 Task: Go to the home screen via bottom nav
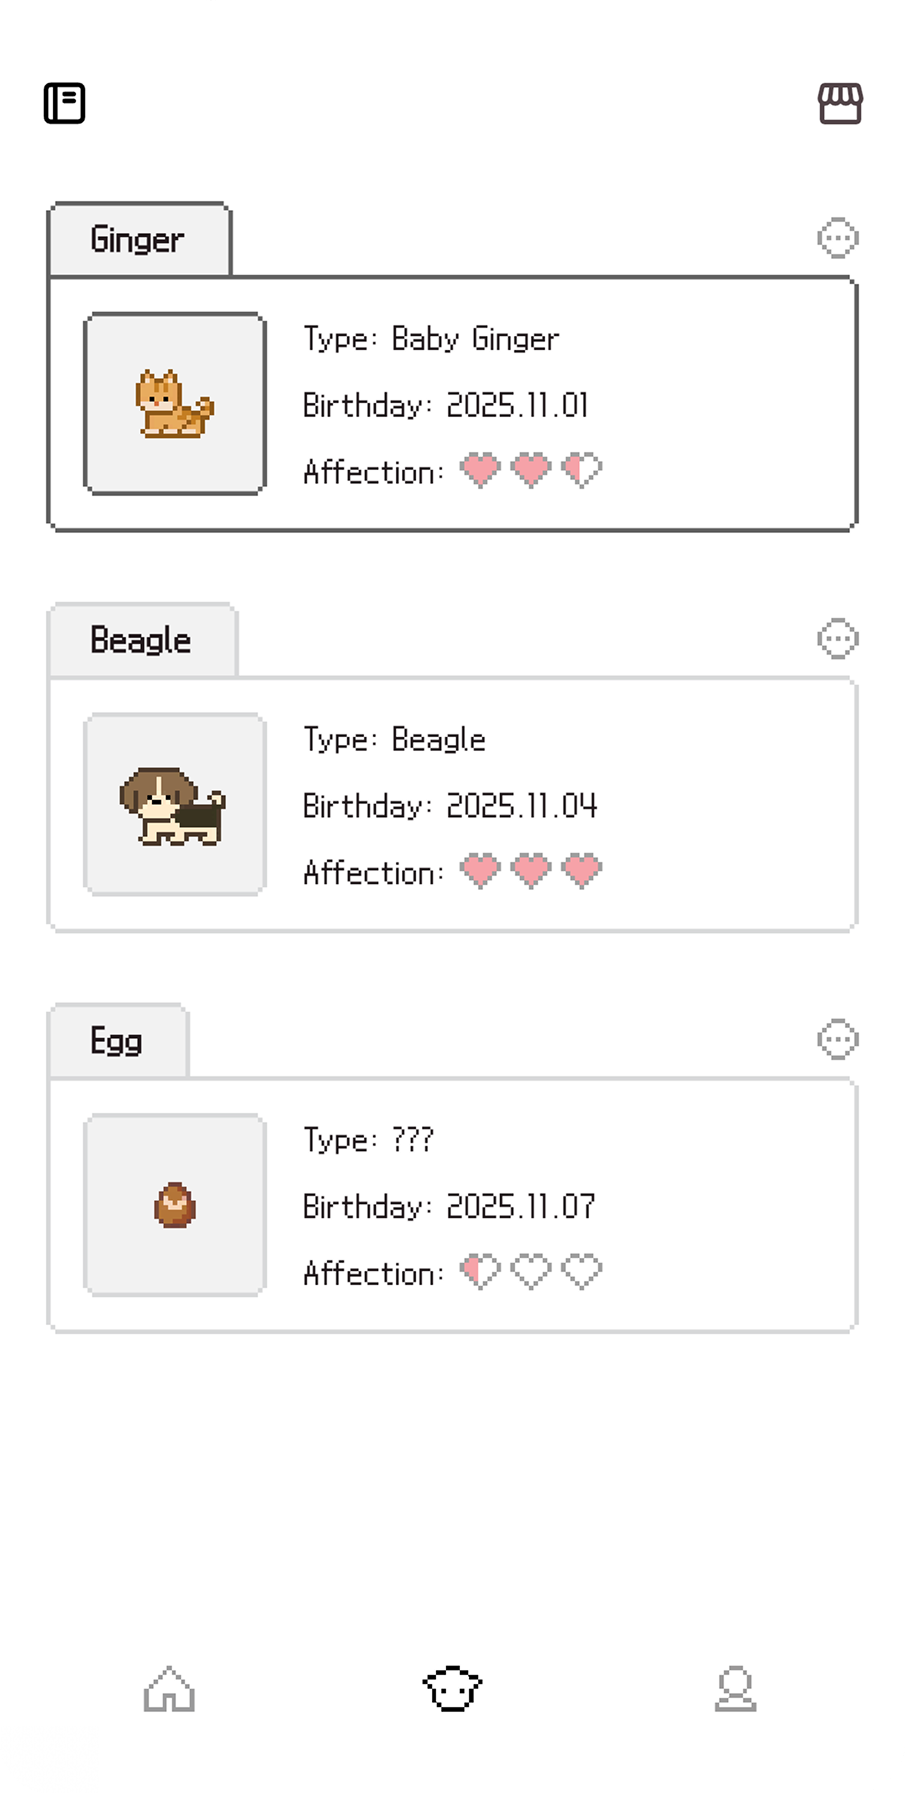169,1688
